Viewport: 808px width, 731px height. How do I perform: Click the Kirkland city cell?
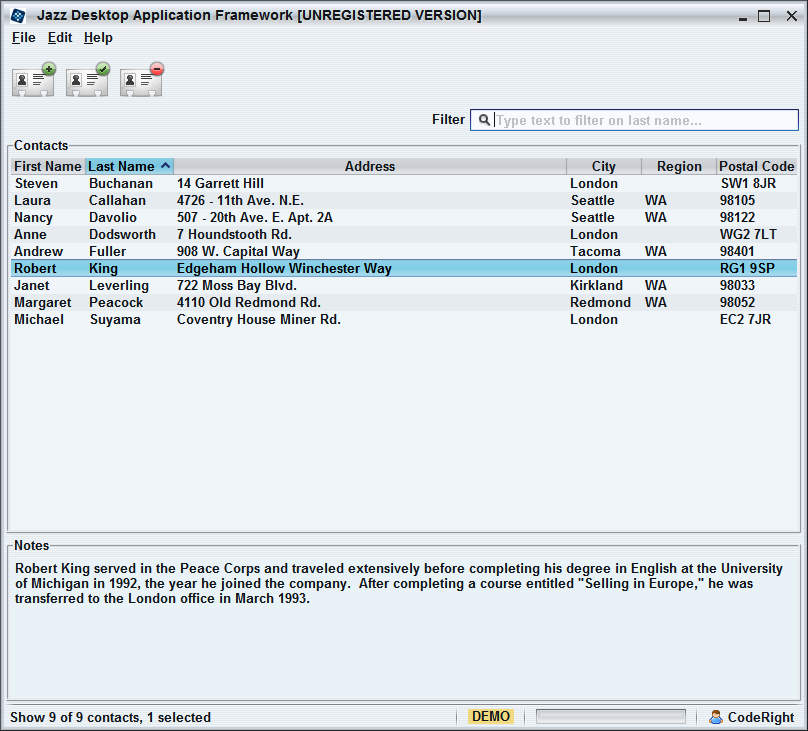pos(596,285)
